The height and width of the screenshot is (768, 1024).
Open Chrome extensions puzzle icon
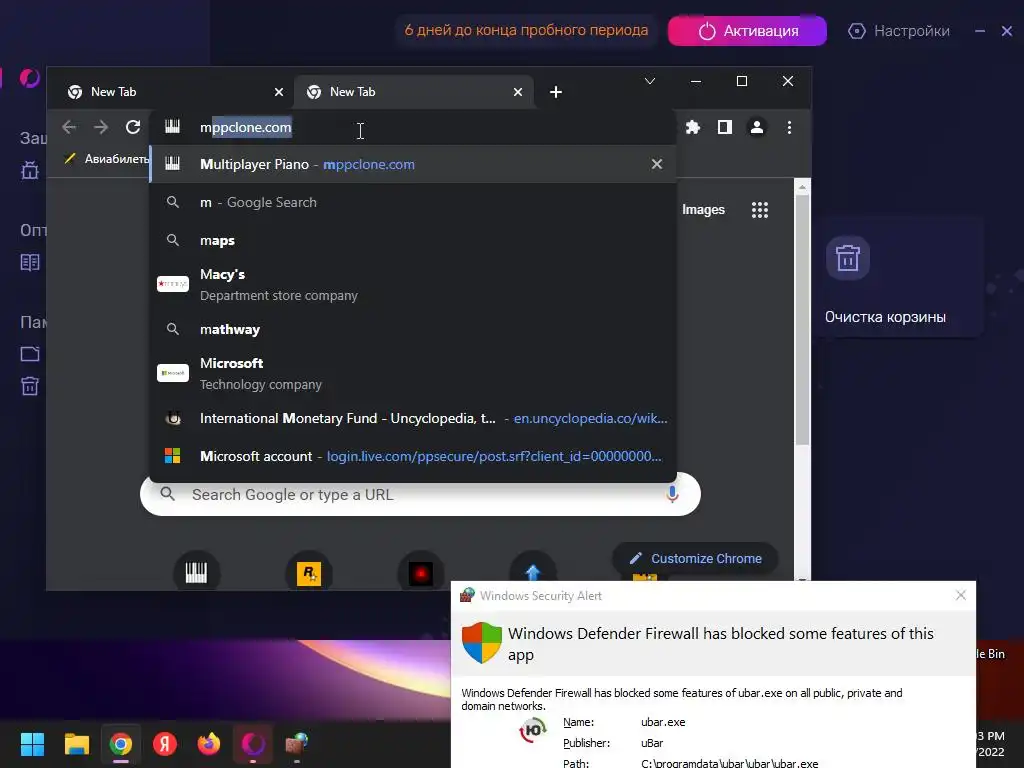tap(693, 127)
